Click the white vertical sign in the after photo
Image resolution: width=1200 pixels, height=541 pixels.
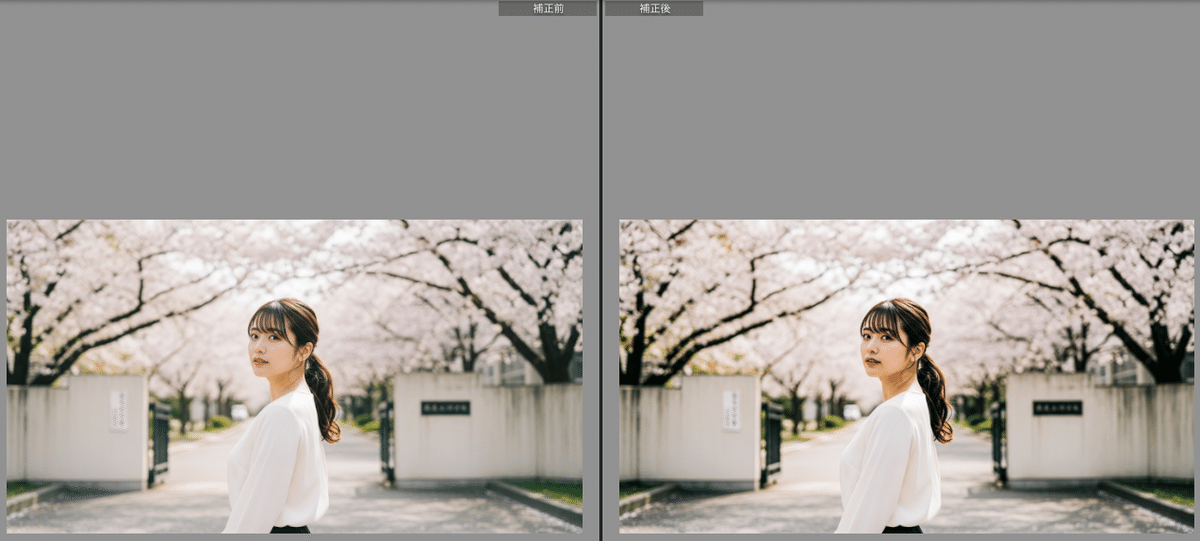[x=731, y=410]
